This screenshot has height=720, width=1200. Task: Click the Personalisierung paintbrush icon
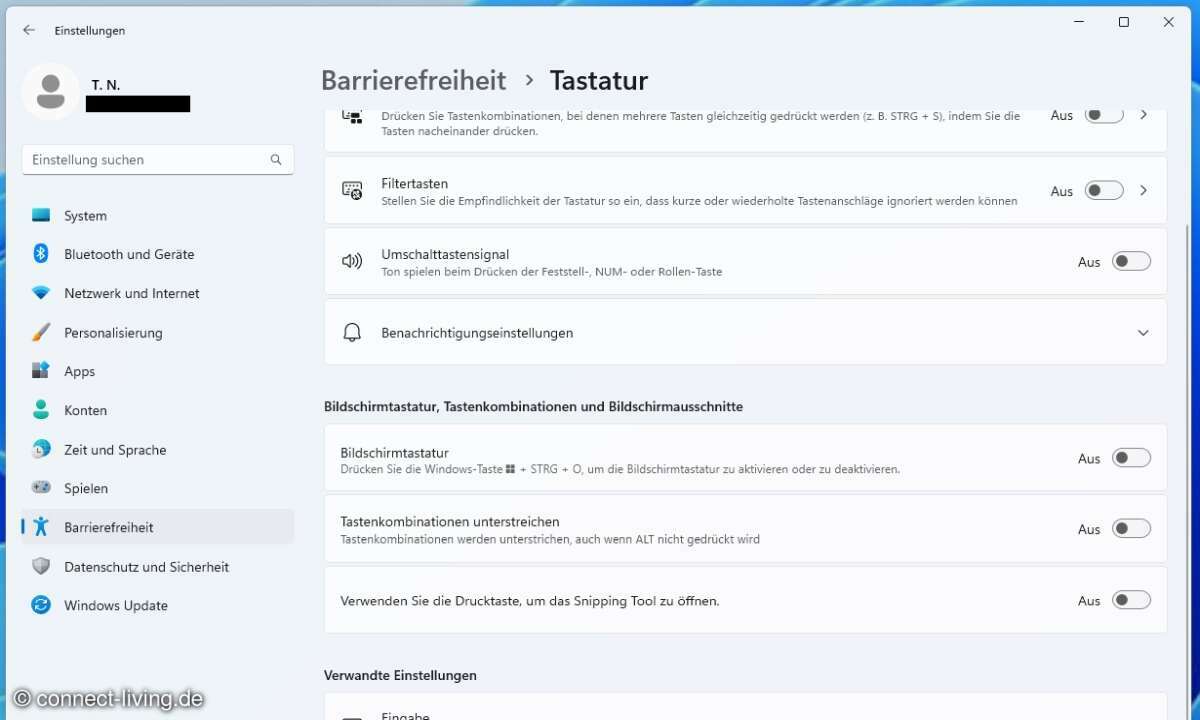41,332
